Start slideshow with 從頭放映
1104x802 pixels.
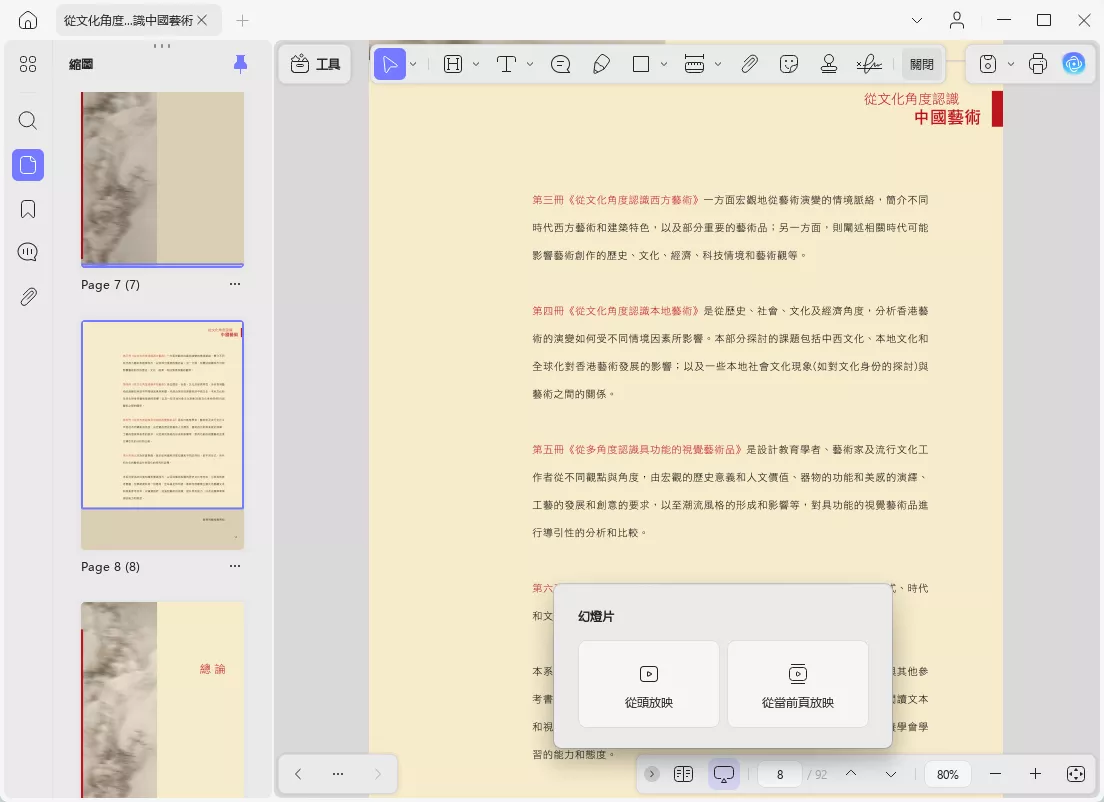(x=648, y=684)
